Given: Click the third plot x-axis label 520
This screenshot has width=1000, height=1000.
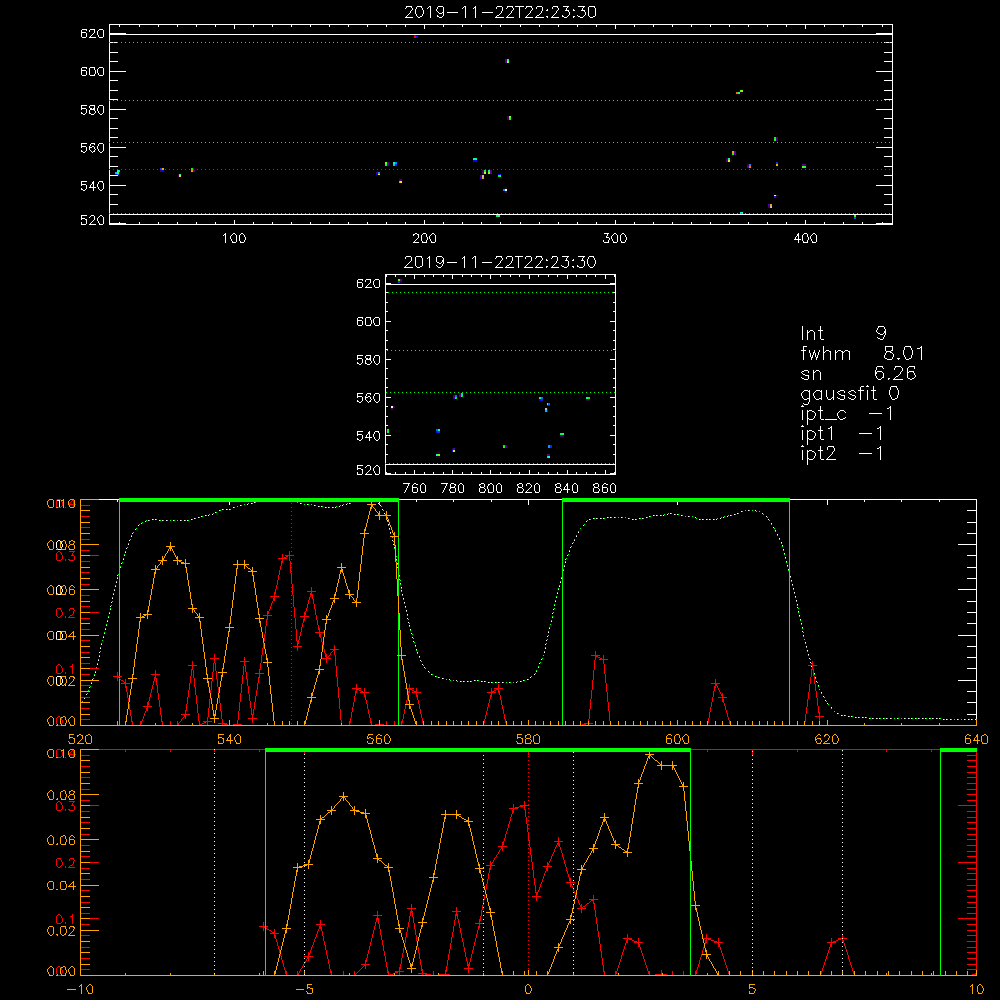Looking at the screenshot, I should tap(80, 739).
